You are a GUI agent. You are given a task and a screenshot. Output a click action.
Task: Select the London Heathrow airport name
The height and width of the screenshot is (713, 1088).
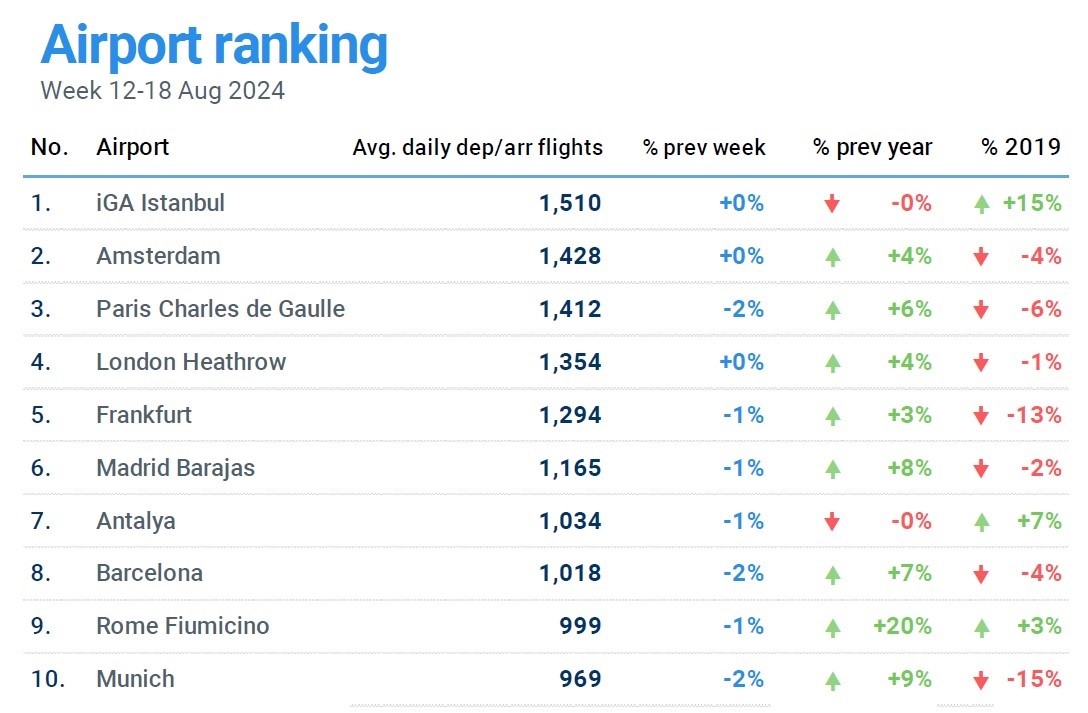pyautogui.click(x=191, y=362)
